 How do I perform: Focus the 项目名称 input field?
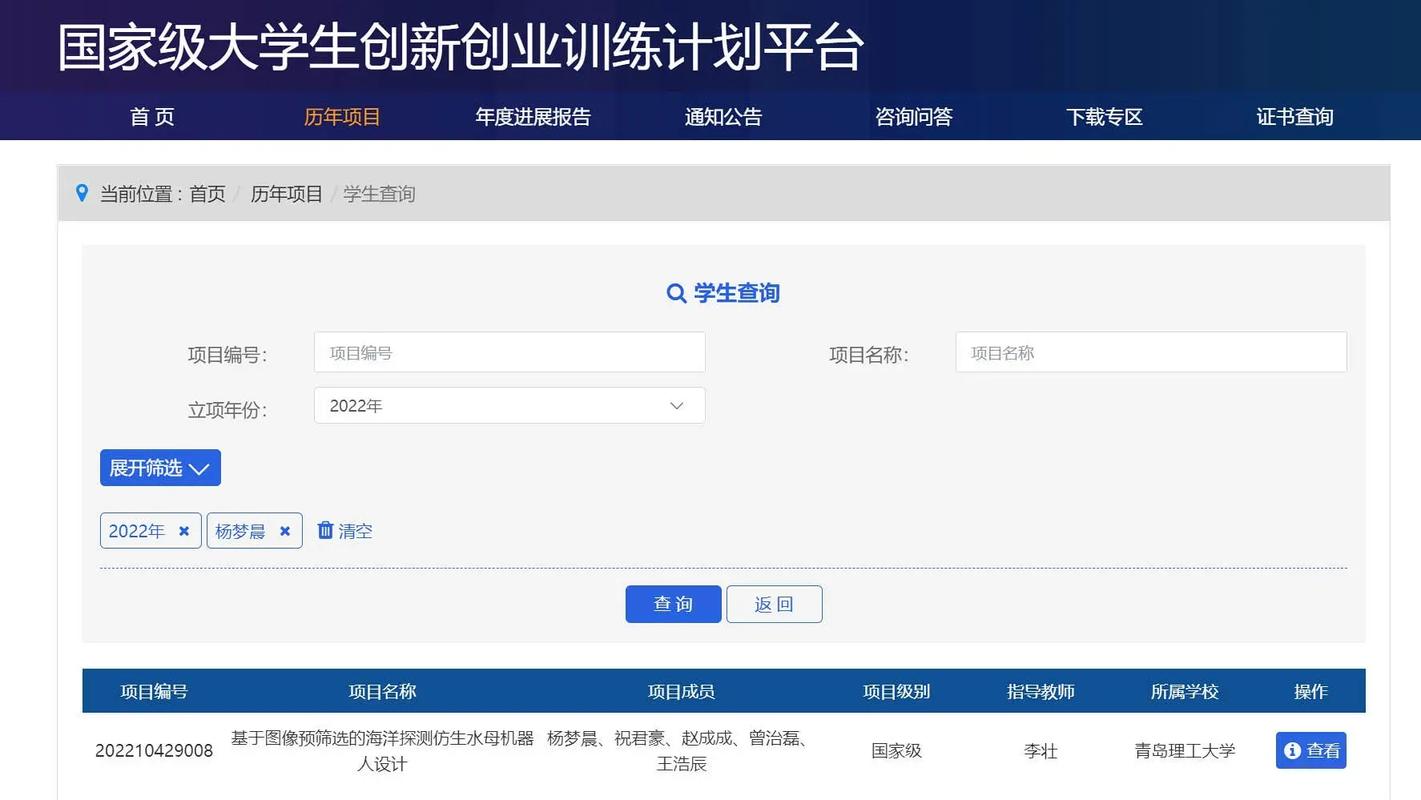tap(1151, 352)
